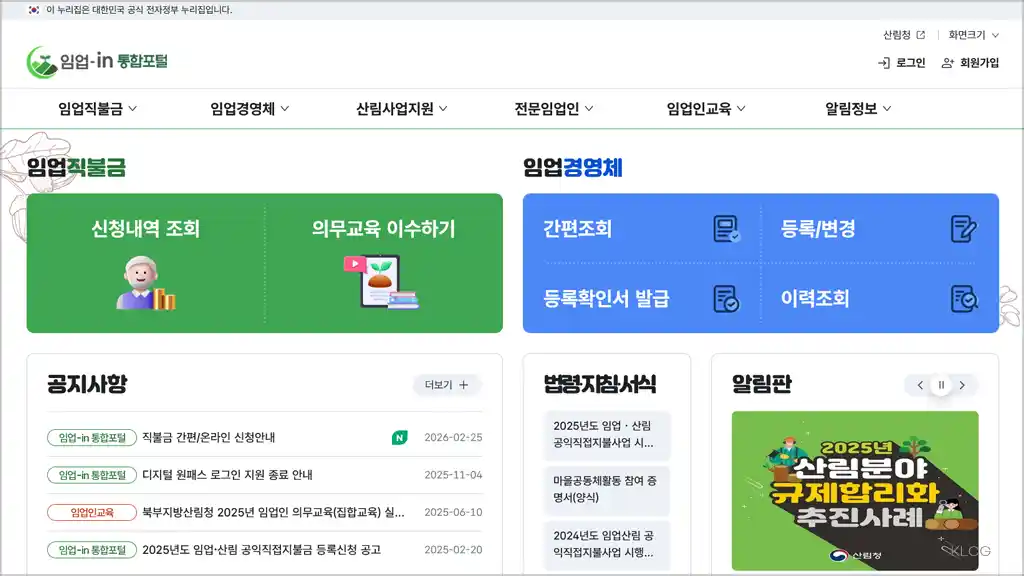Image resolution: width=1024 pixels, height=576 pixels.
Task: Open 이력조회 using its checkmark-document icon
Action: pos(962,298)
